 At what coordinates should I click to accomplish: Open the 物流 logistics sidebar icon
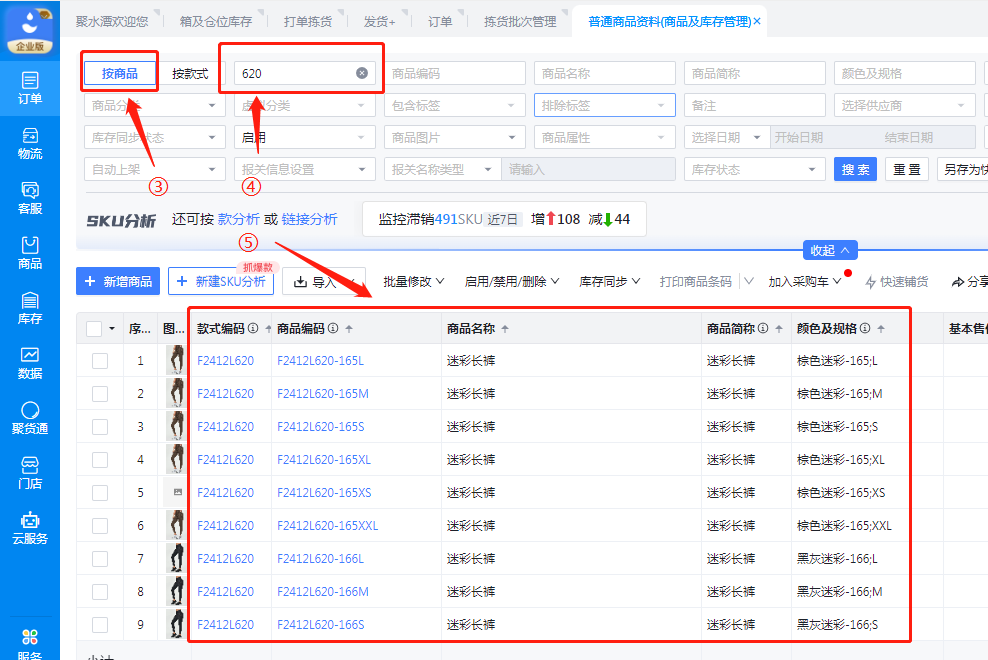(x=30, y=143)
